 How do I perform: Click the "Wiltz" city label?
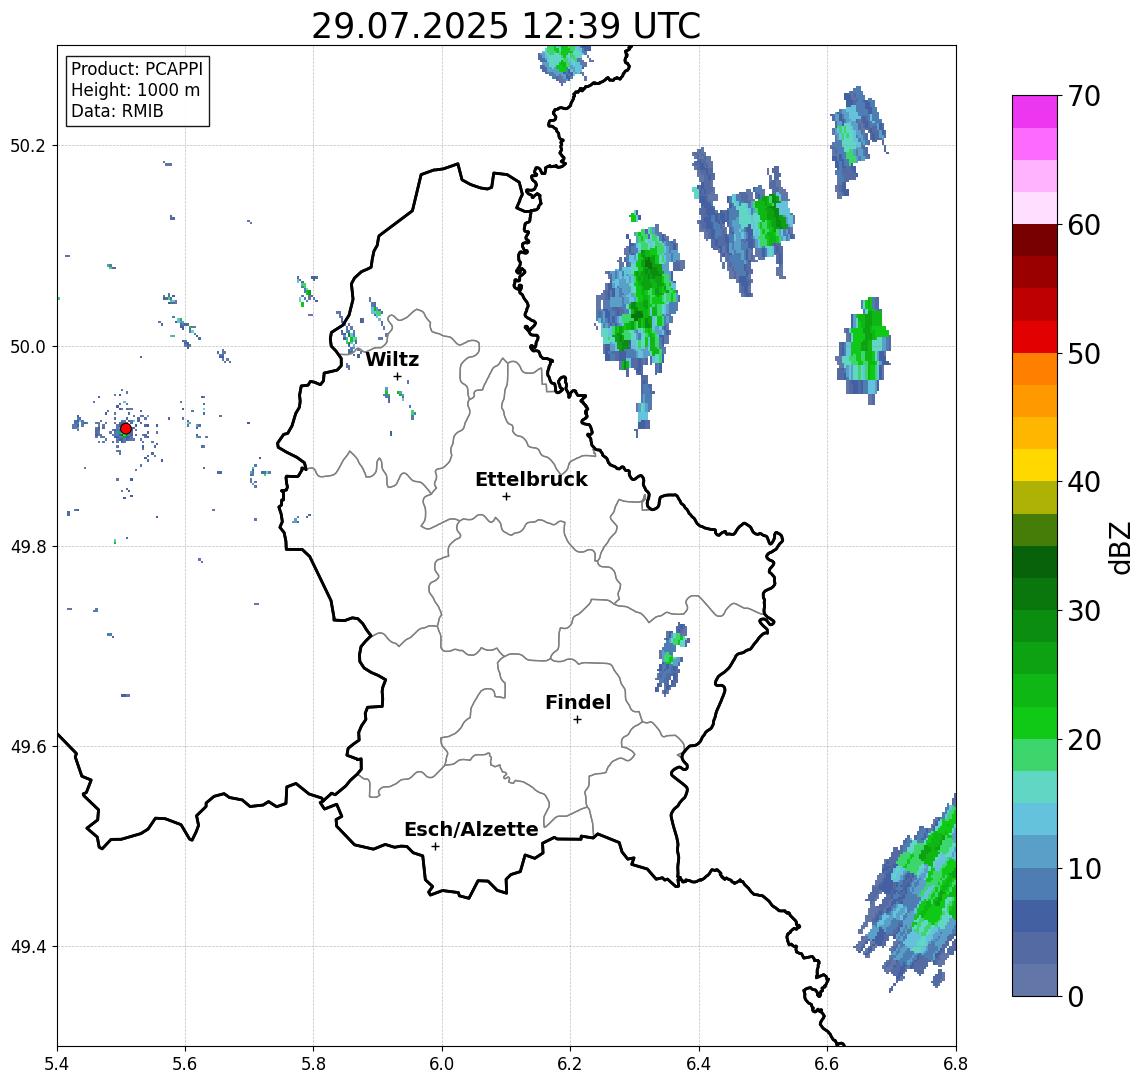[392, 359]
